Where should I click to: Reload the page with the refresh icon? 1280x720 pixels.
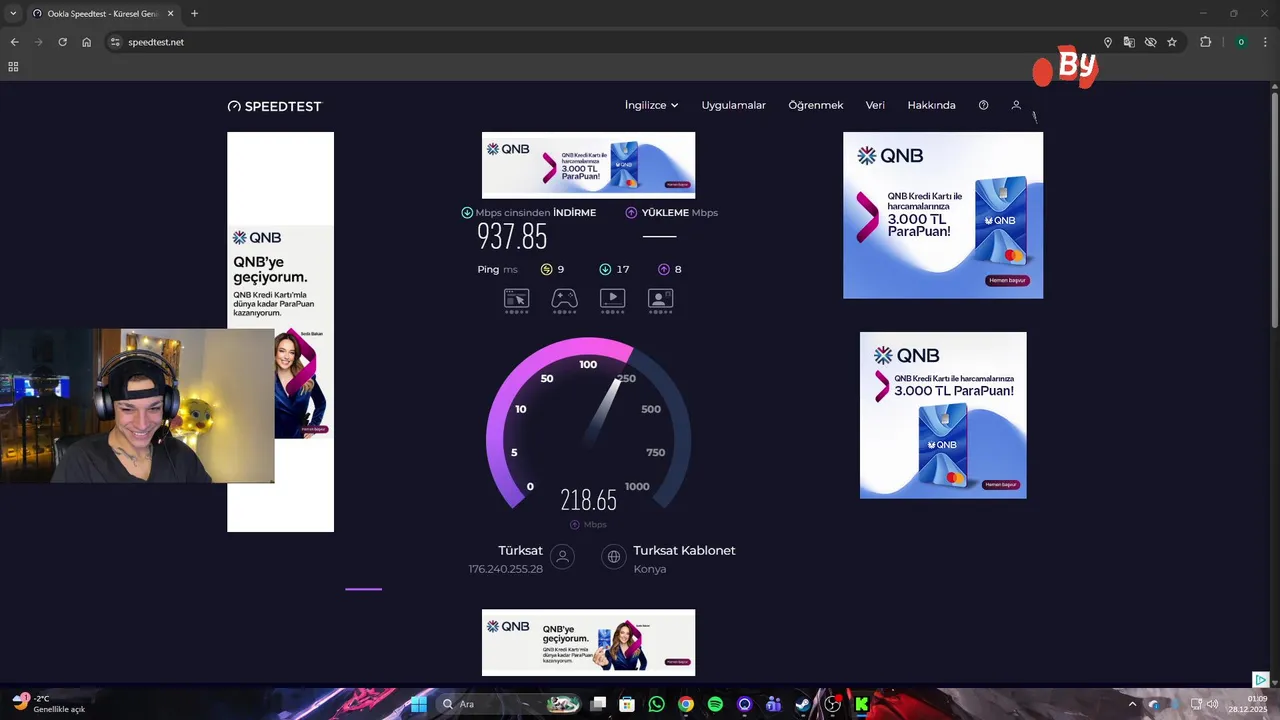click(62, 42)
